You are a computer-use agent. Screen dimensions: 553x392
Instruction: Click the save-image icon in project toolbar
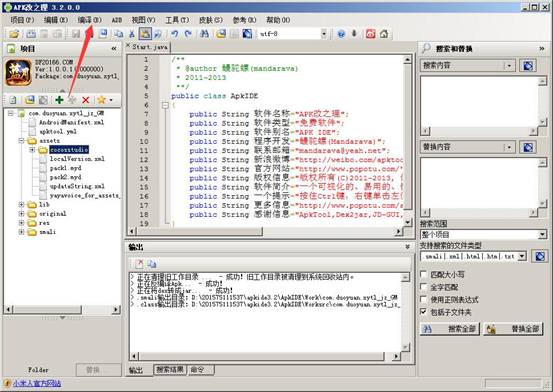29,100
